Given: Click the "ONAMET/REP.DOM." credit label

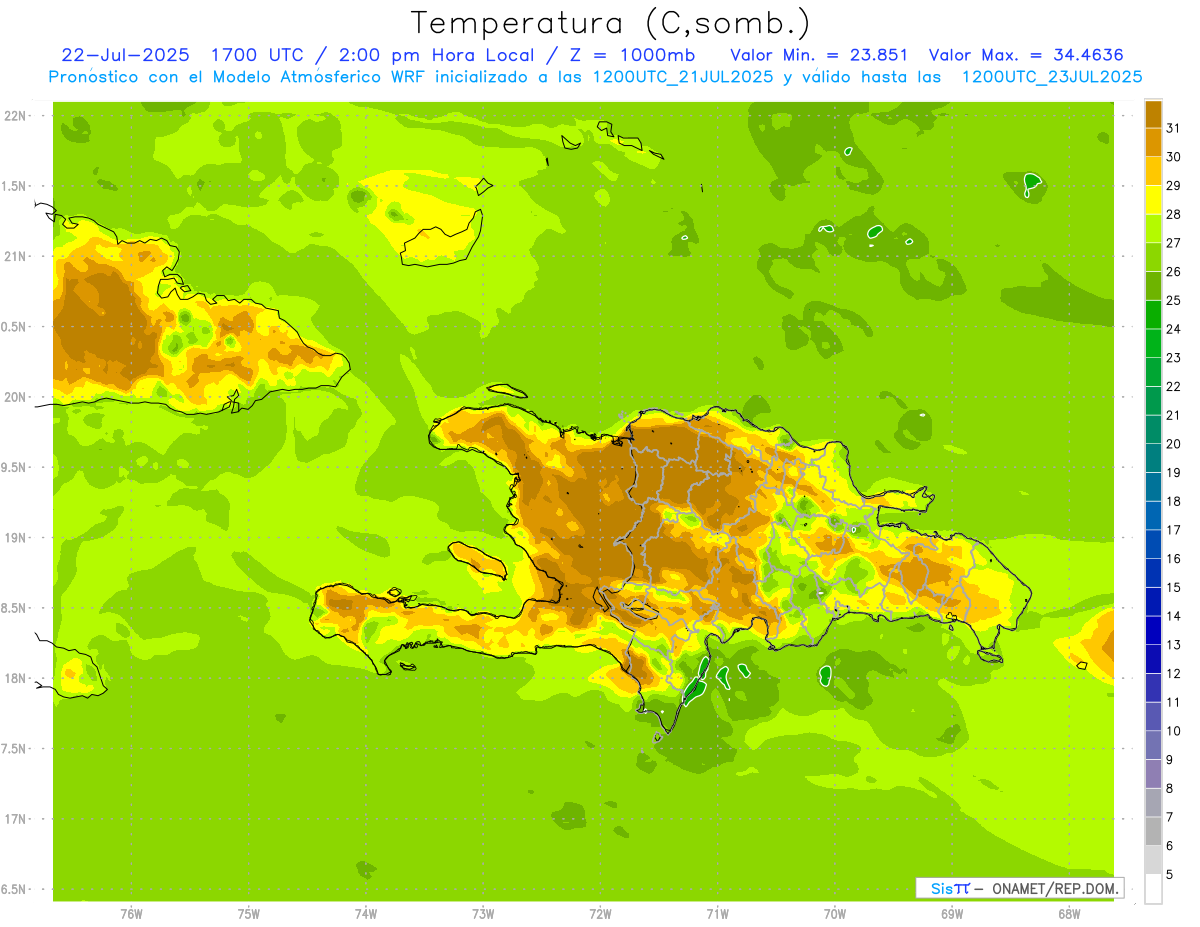Looking at the screenshot, I should coord(1055,888).
